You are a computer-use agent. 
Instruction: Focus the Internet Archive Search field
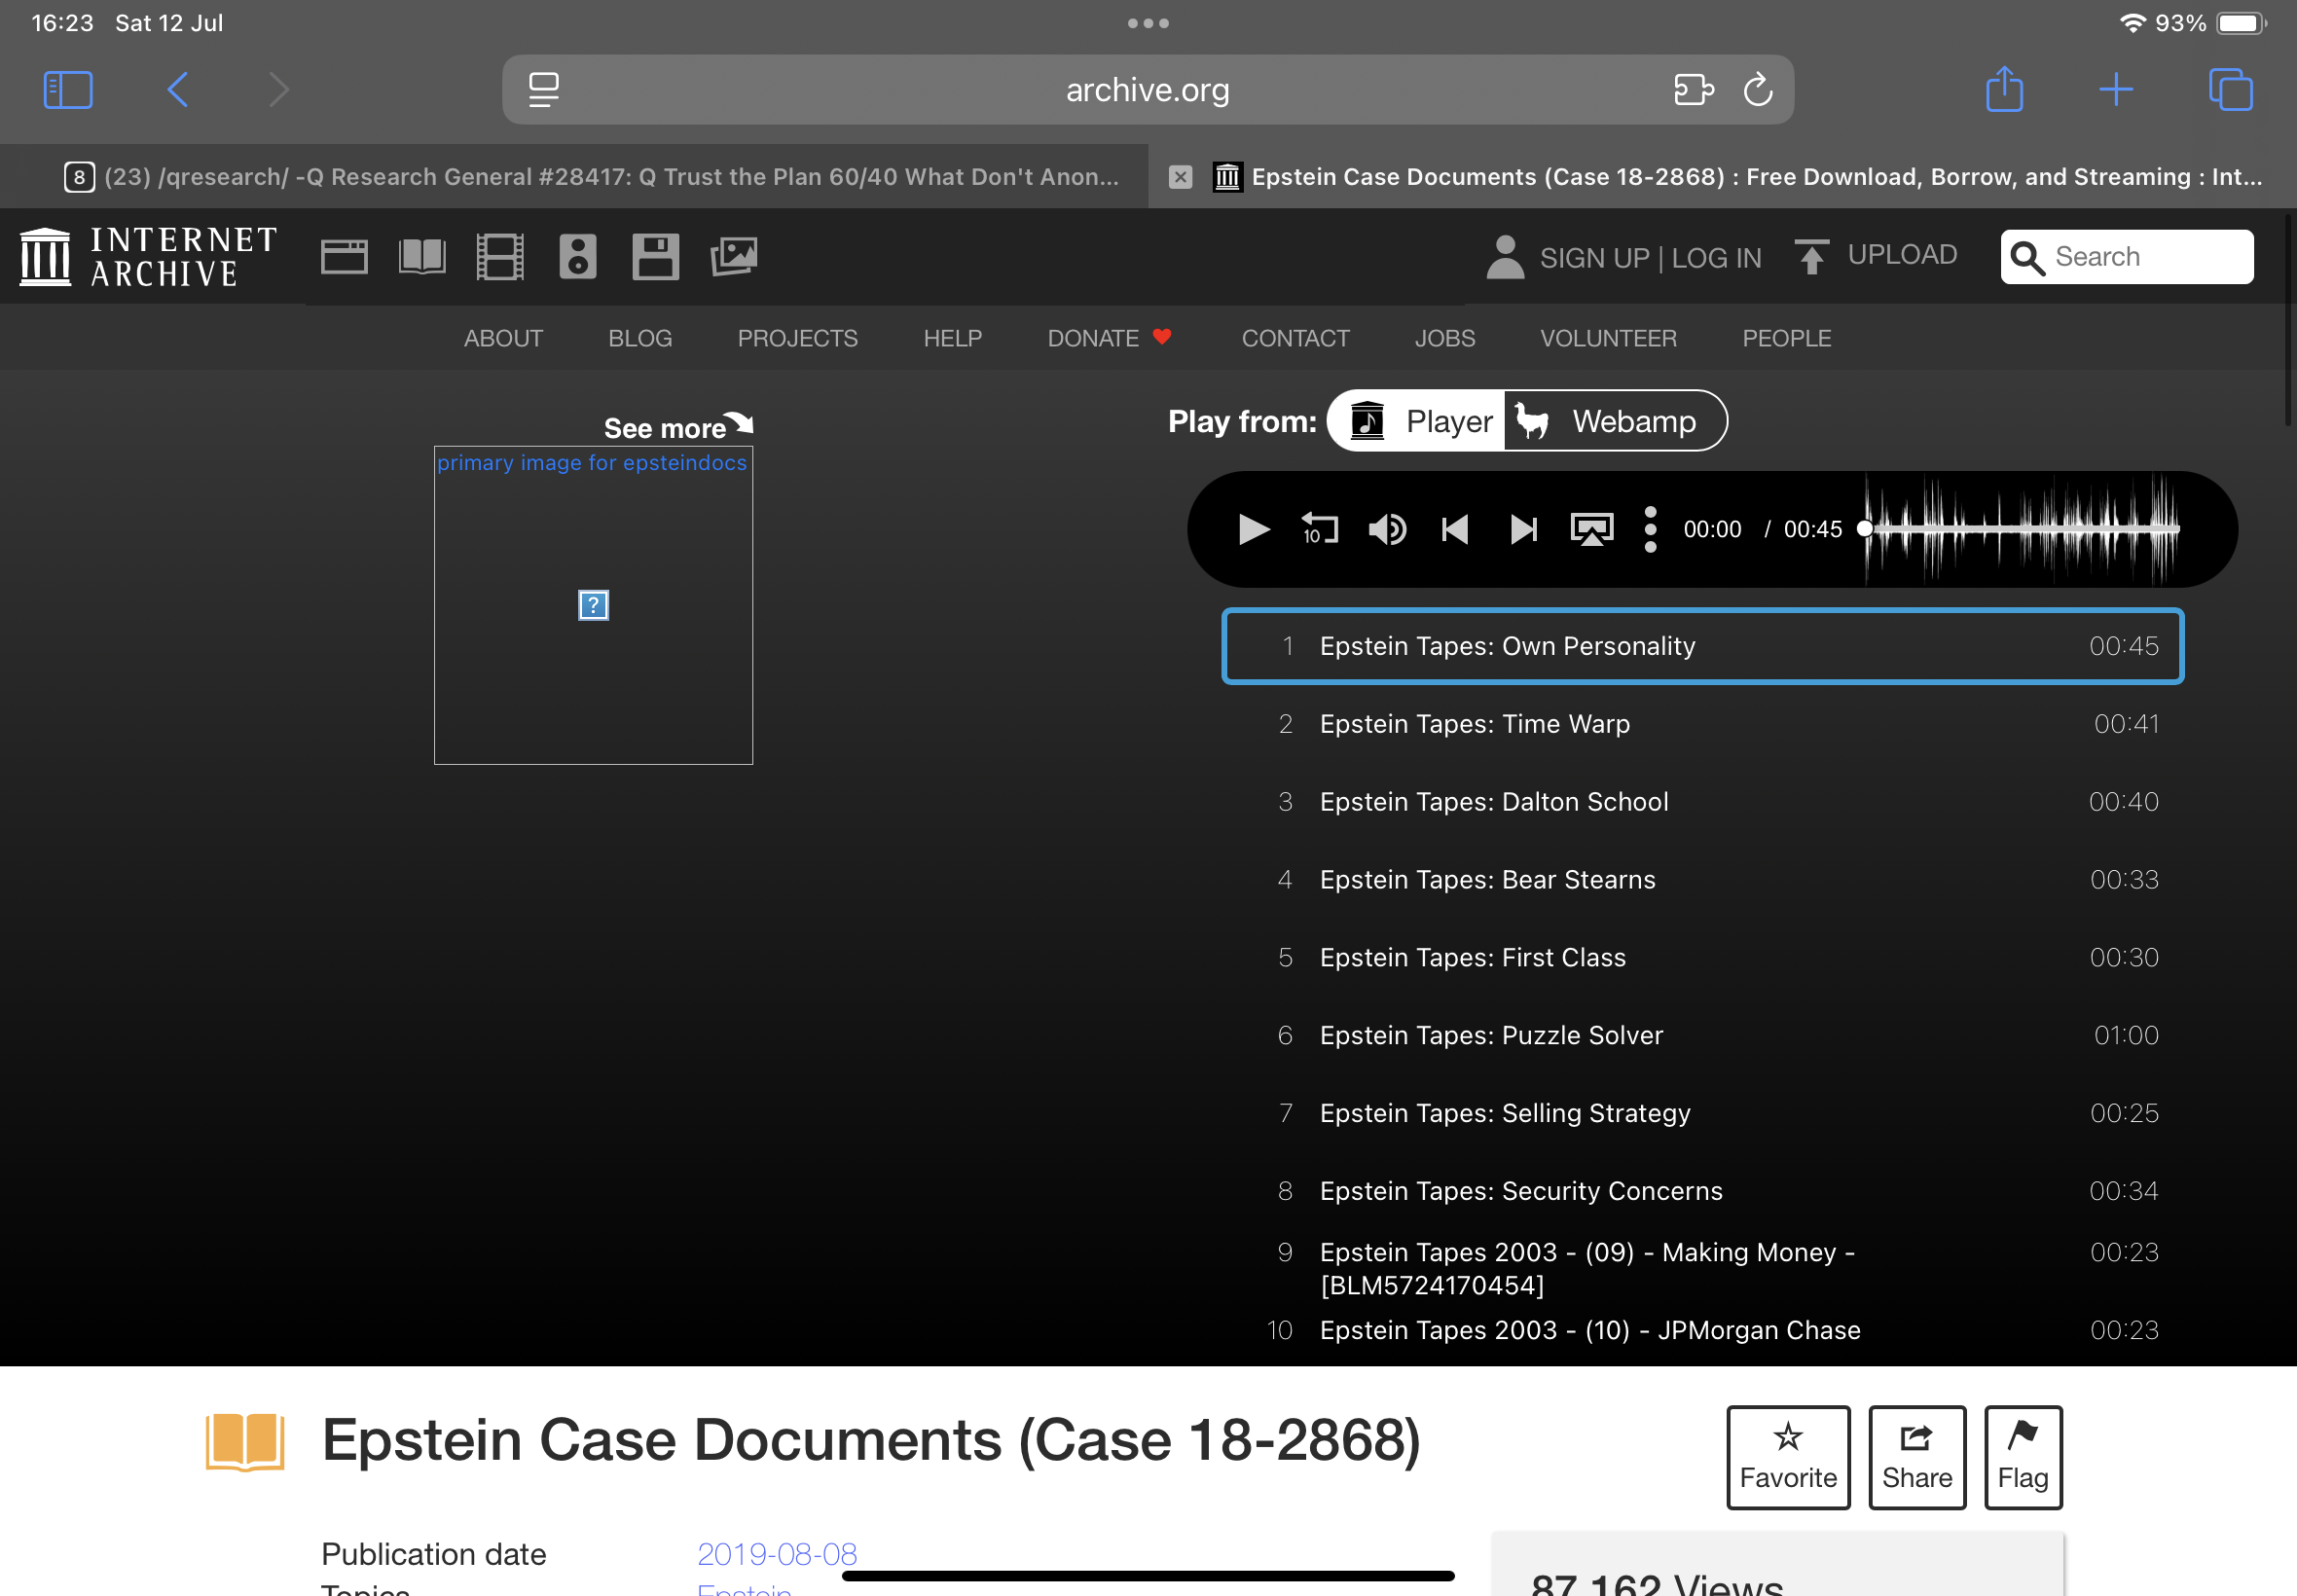(x=2126, y=257)
